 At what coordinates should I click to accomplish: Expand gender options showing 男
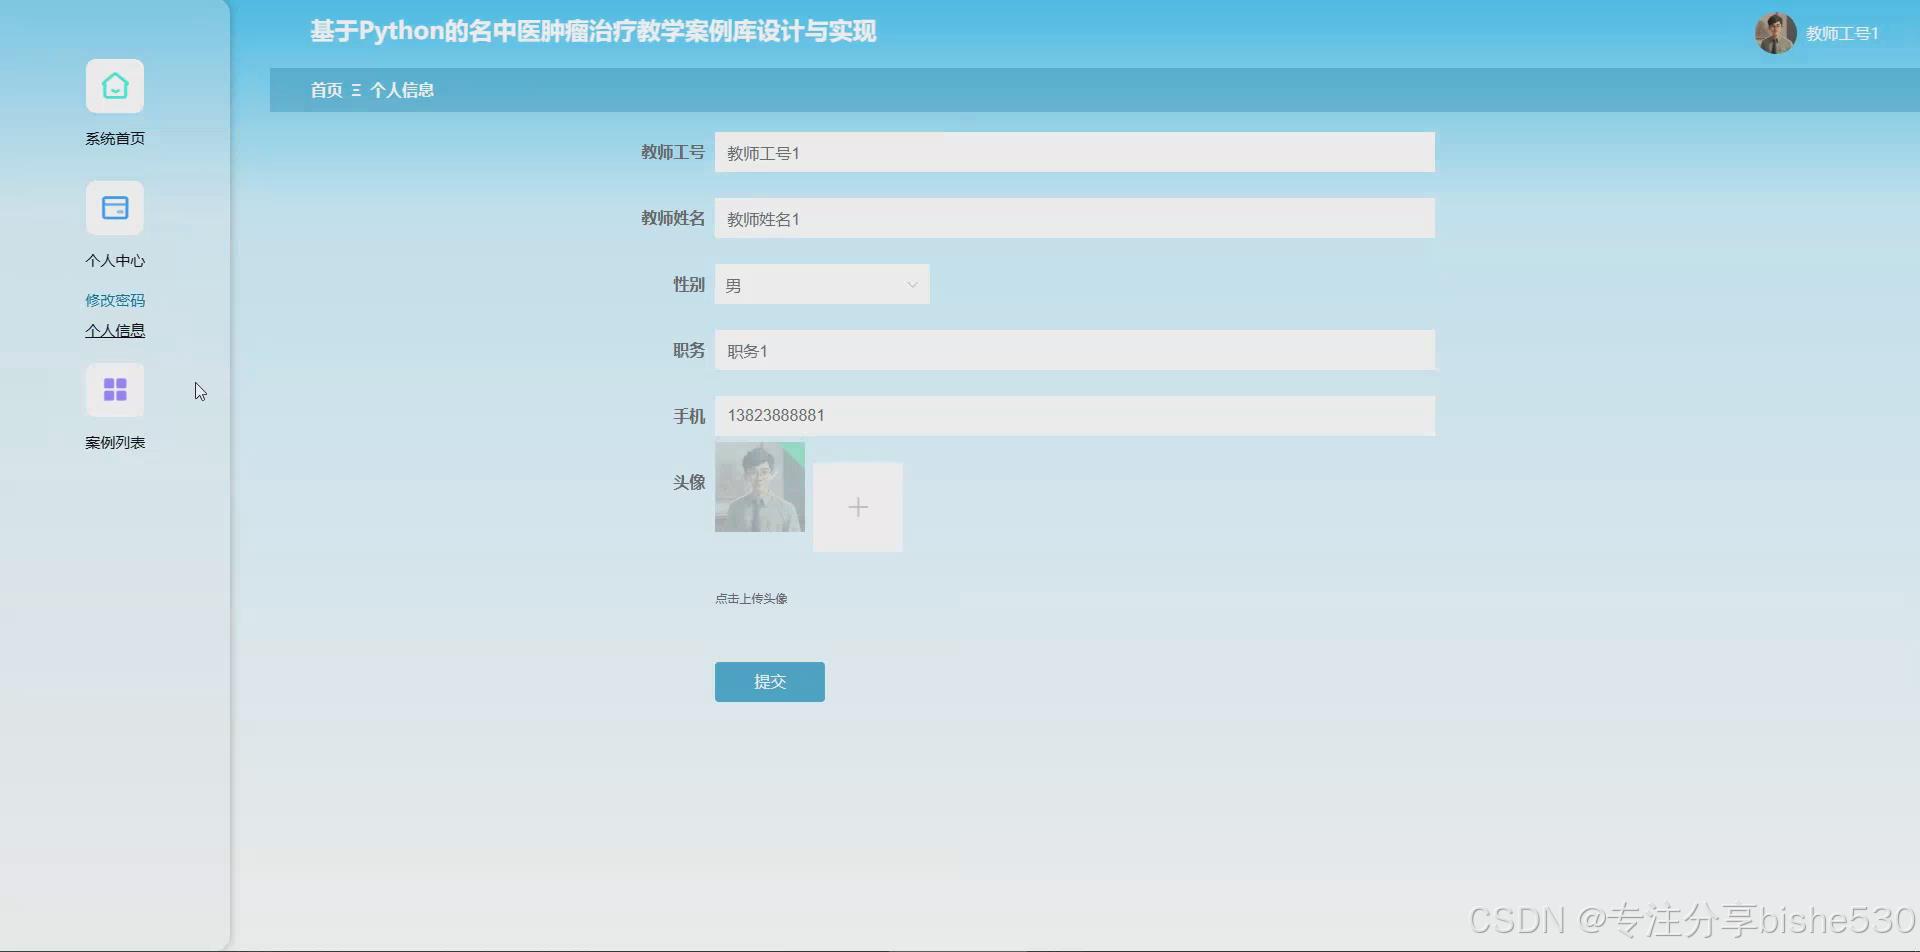coord(820,284)
